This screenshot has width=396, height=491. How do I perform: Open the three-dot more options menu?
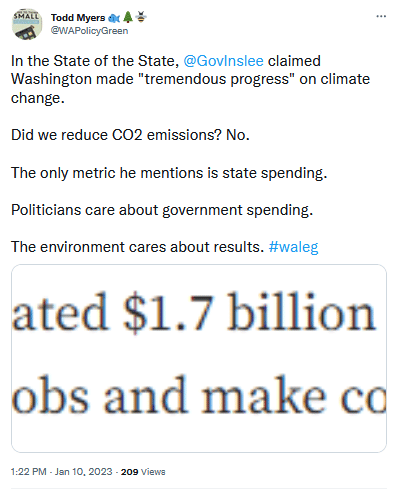381,16
